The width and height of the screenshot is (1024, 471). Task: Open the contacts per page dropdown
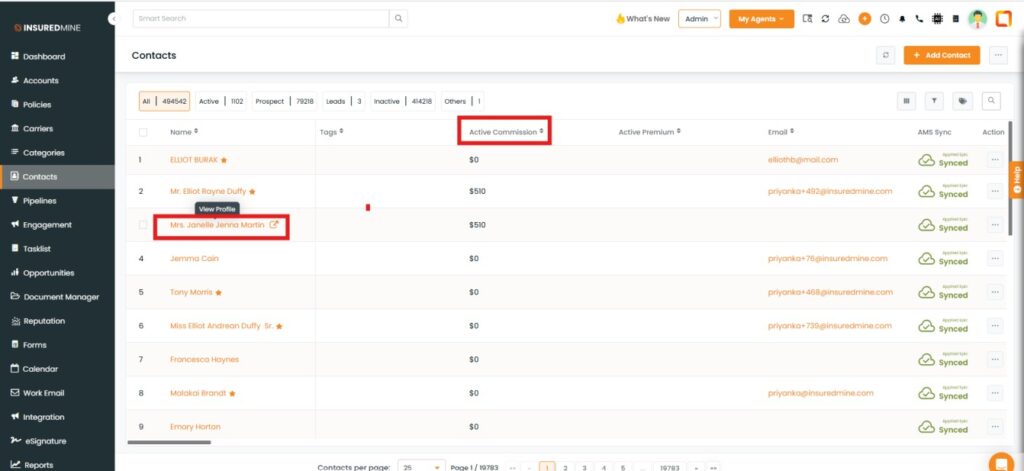pyautogui.click(x=421, y=467)
